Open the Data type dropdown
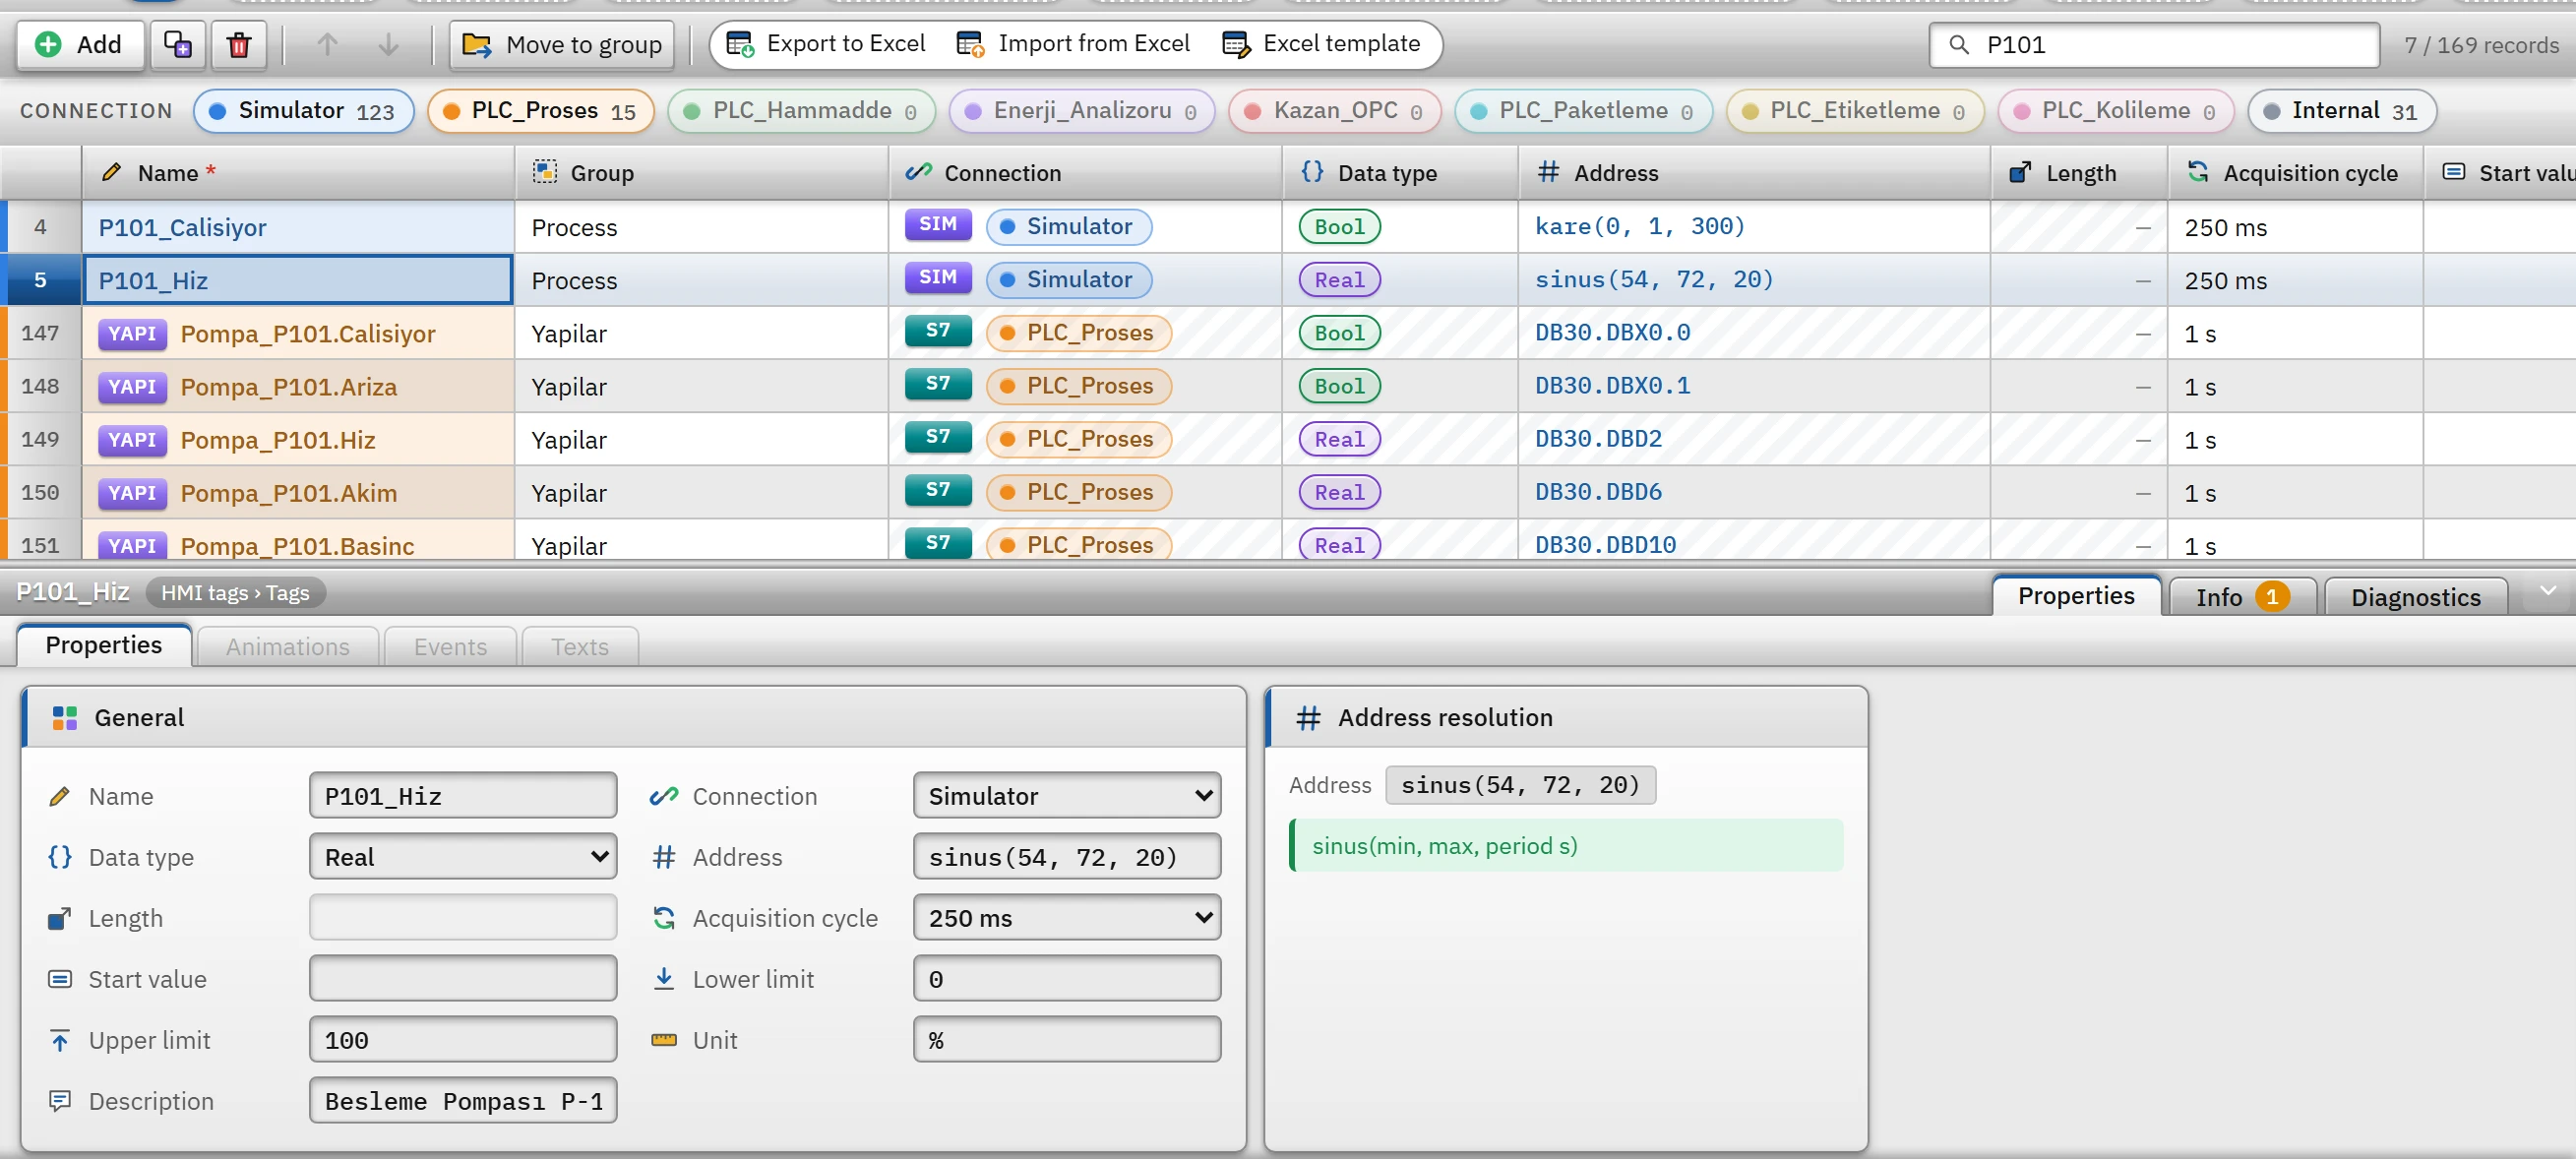The width and height of the screenshot is (2576, 1159). pyautogui.click(x=463, y=857)
